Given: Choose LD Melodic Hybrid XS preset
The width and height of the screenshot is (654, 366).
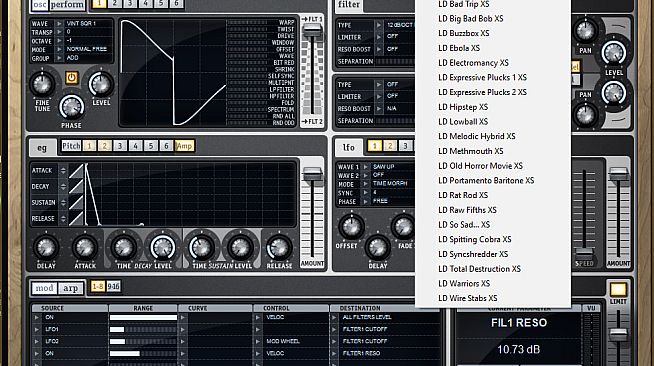Looking at the screenshot, I should click(477, 136).
